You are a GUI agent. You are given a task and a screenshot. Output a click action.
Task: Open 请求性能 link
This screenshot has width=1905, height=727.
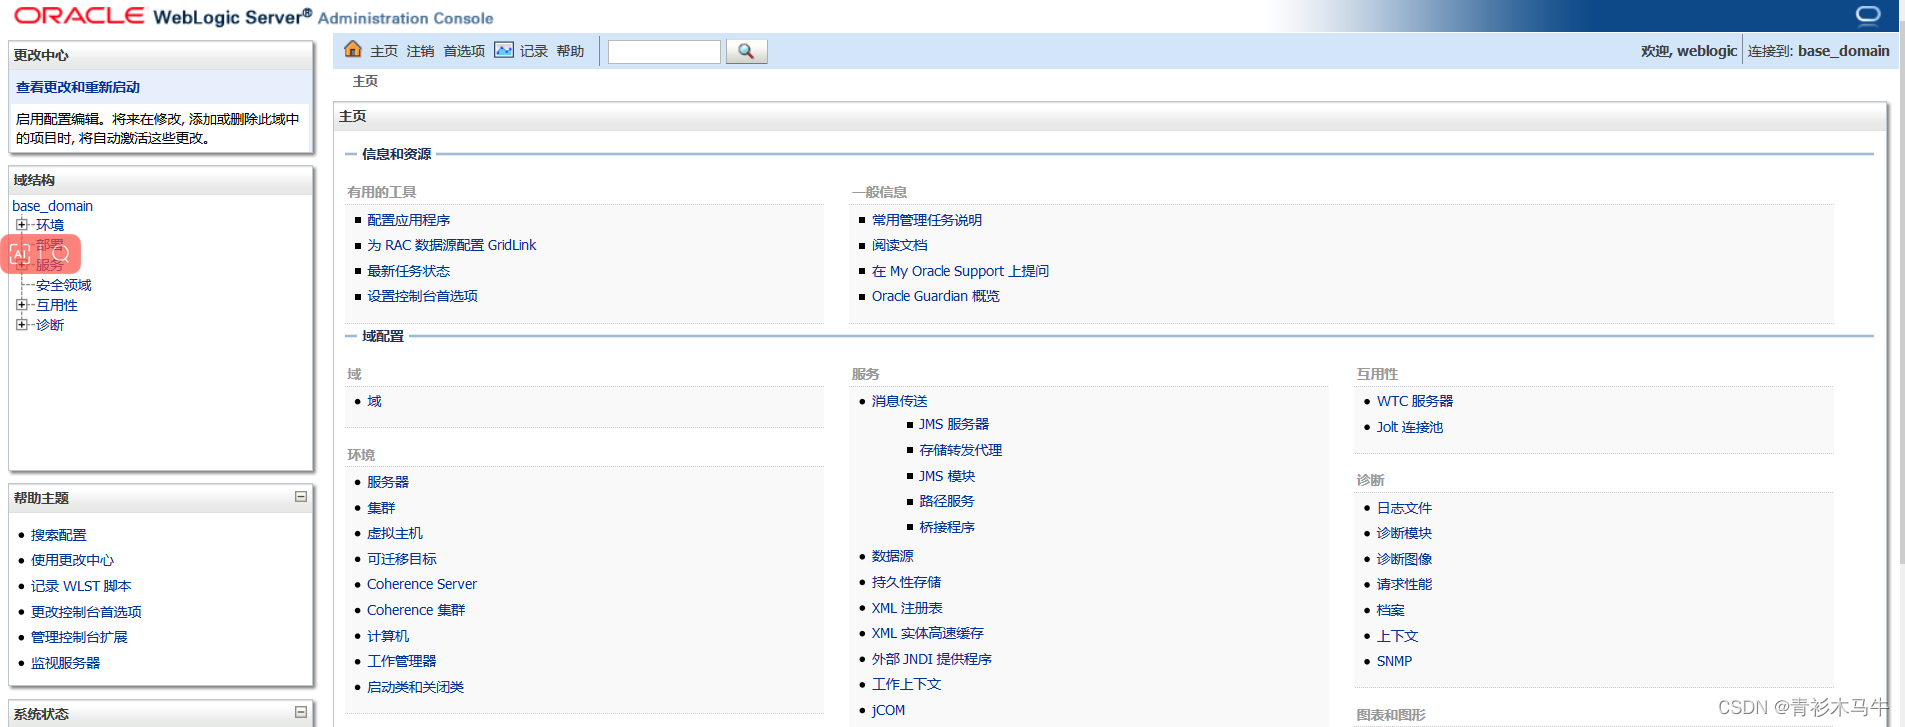tap(1405, 584)
